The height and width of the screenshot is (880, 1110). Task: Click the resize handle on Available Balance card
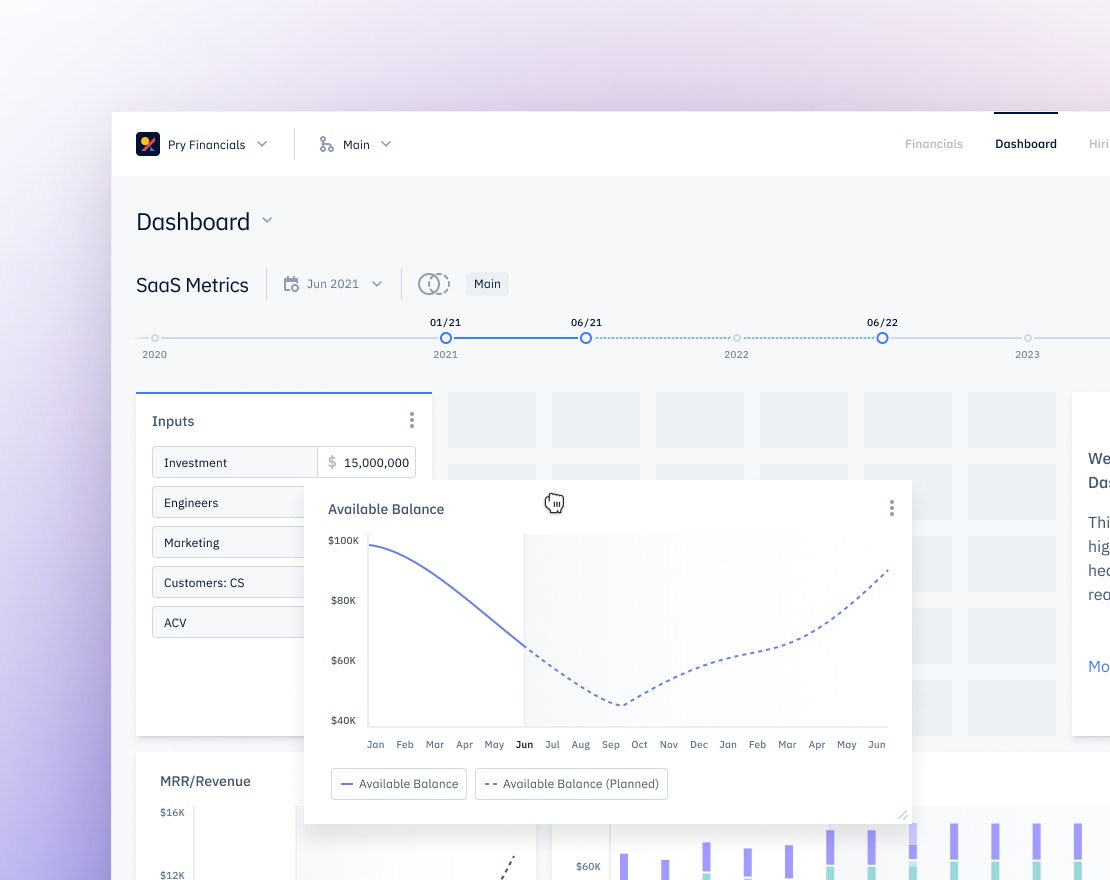[x=903, y=815]
